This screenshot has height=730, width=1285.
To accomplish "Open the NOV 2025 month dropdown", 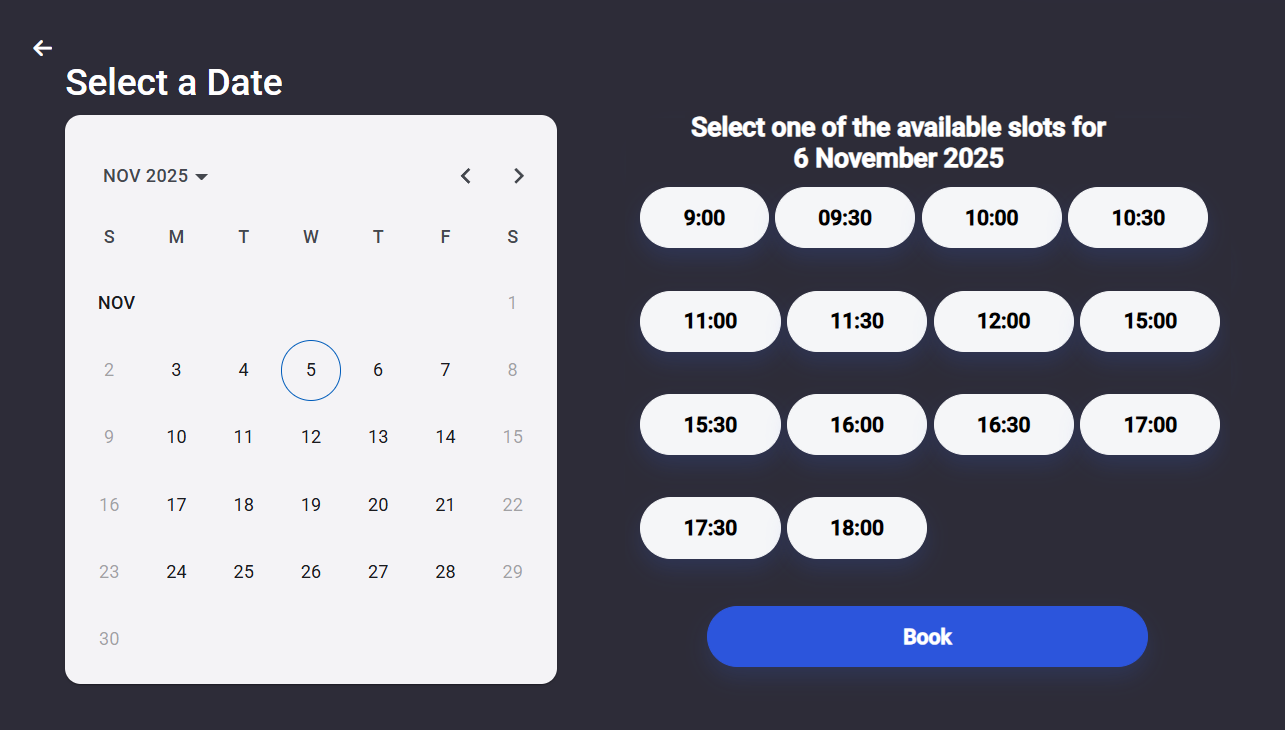I will click(x=155, y=176).
